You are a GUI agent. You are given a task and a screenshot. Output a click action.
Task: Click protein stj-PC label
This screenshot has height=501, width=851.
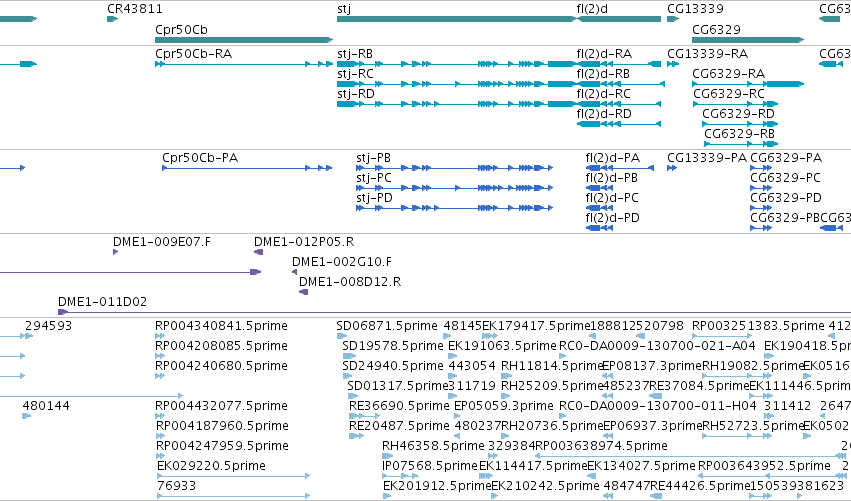pyautogui.click(x=373, y=178)
